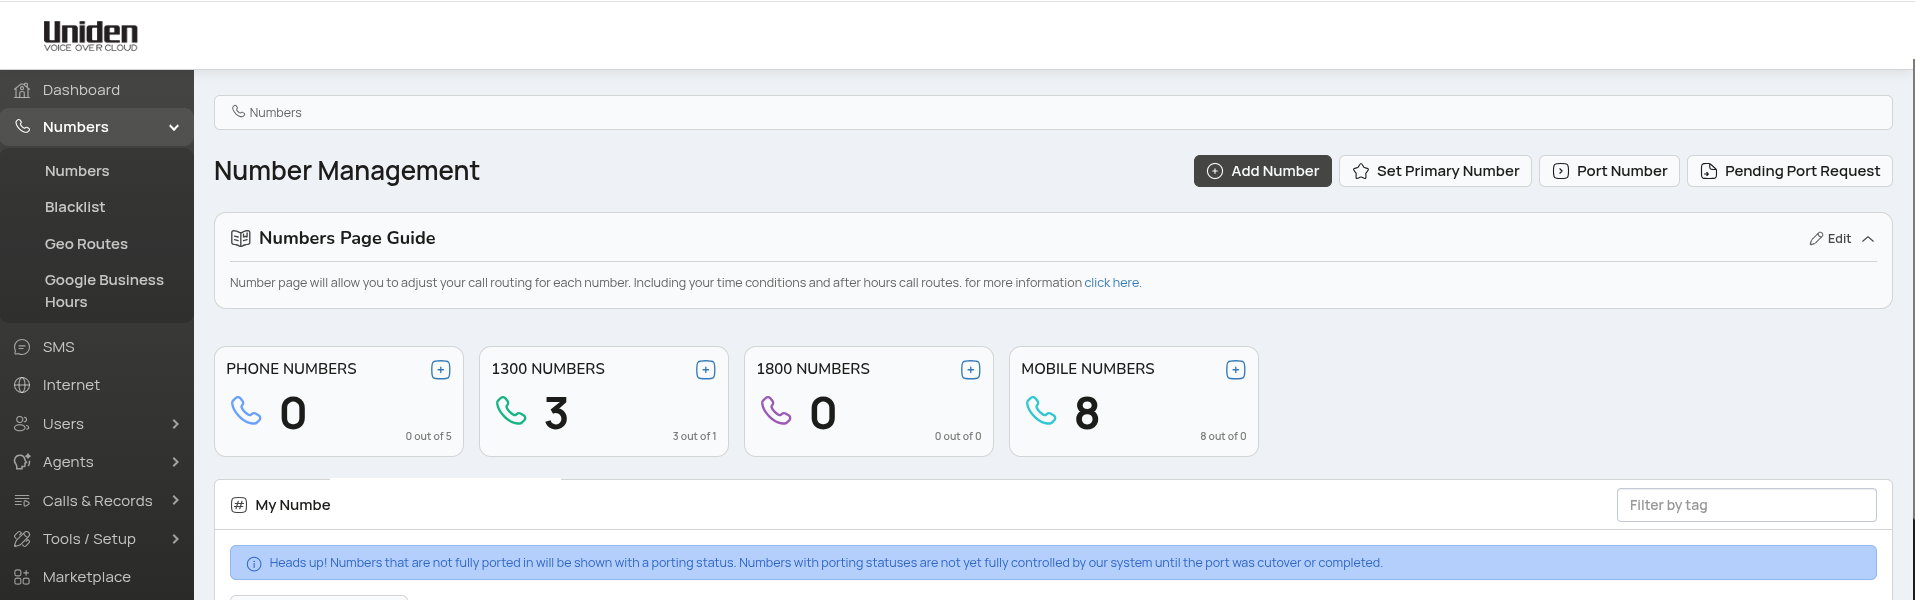Click plus icon on 1300 NUMBERS card
The width and height of the screenshot is (1915, 600).
(705, 370)
